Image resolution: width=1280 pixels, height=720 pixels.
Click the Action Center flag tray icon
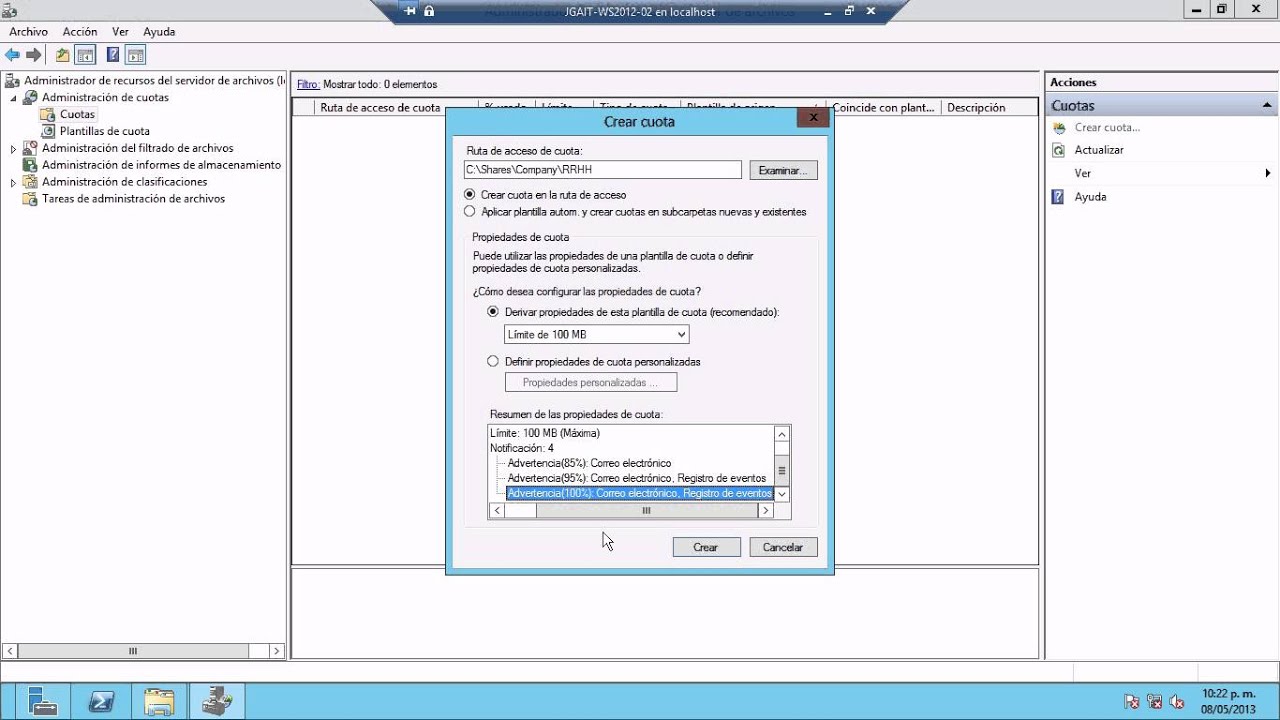click(x=1132, y=702)
